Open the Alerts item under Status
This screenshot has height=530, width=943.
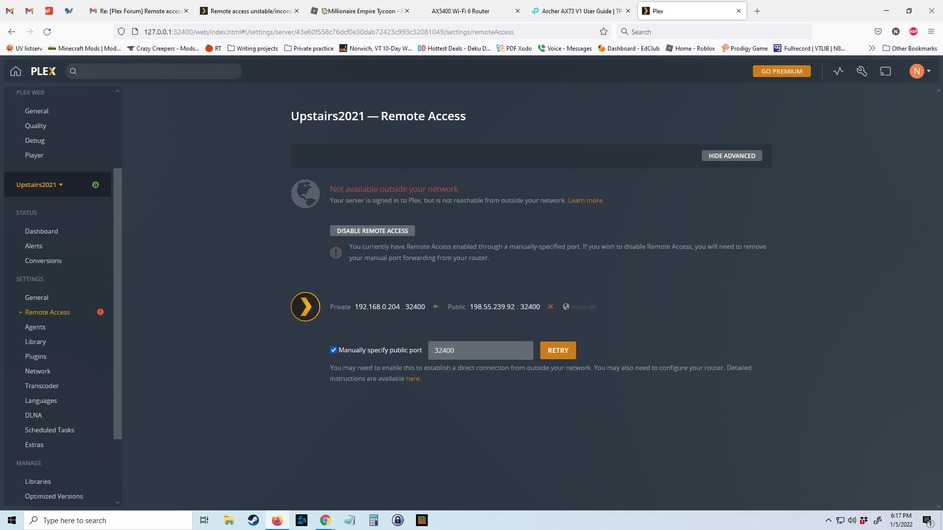pos(33,246)
